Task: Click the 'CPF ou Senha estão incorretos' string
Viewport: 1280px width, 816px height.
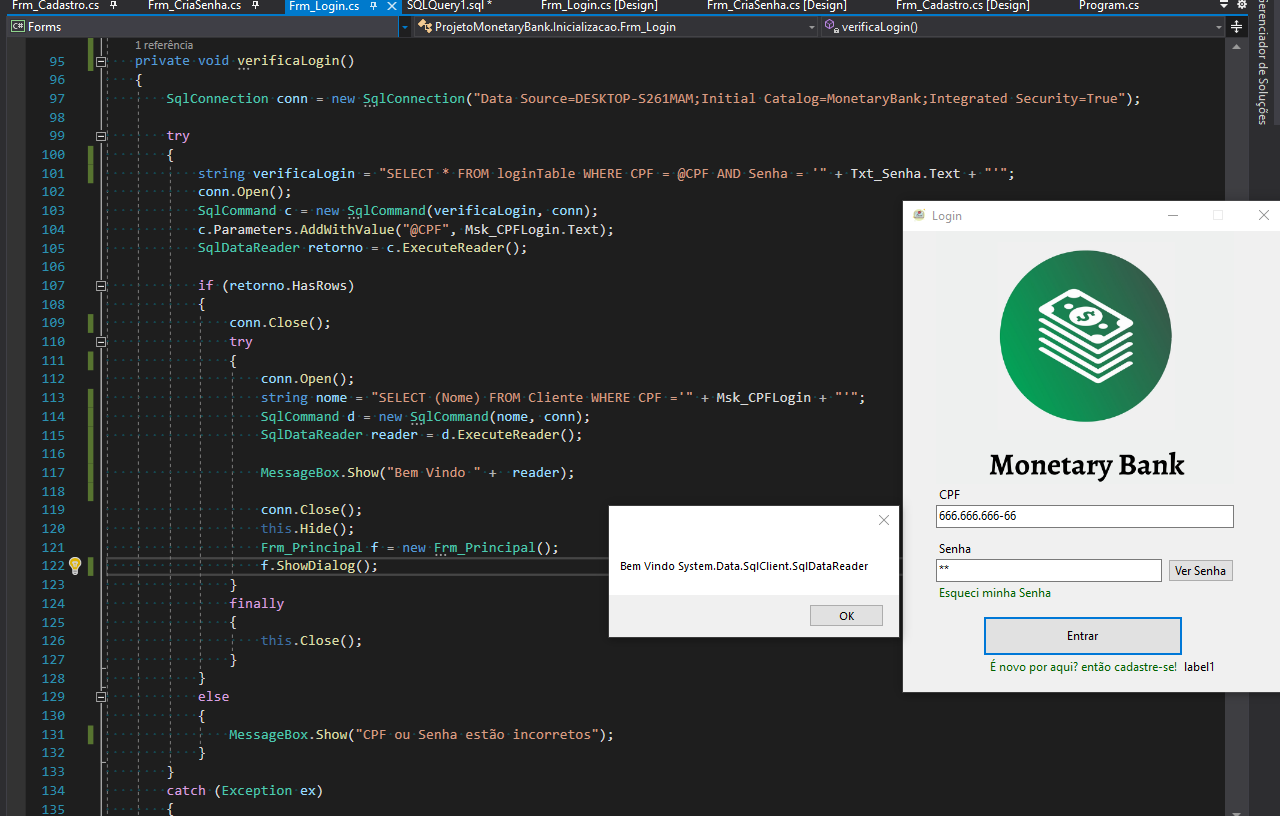Action: (x=476, y=735)
